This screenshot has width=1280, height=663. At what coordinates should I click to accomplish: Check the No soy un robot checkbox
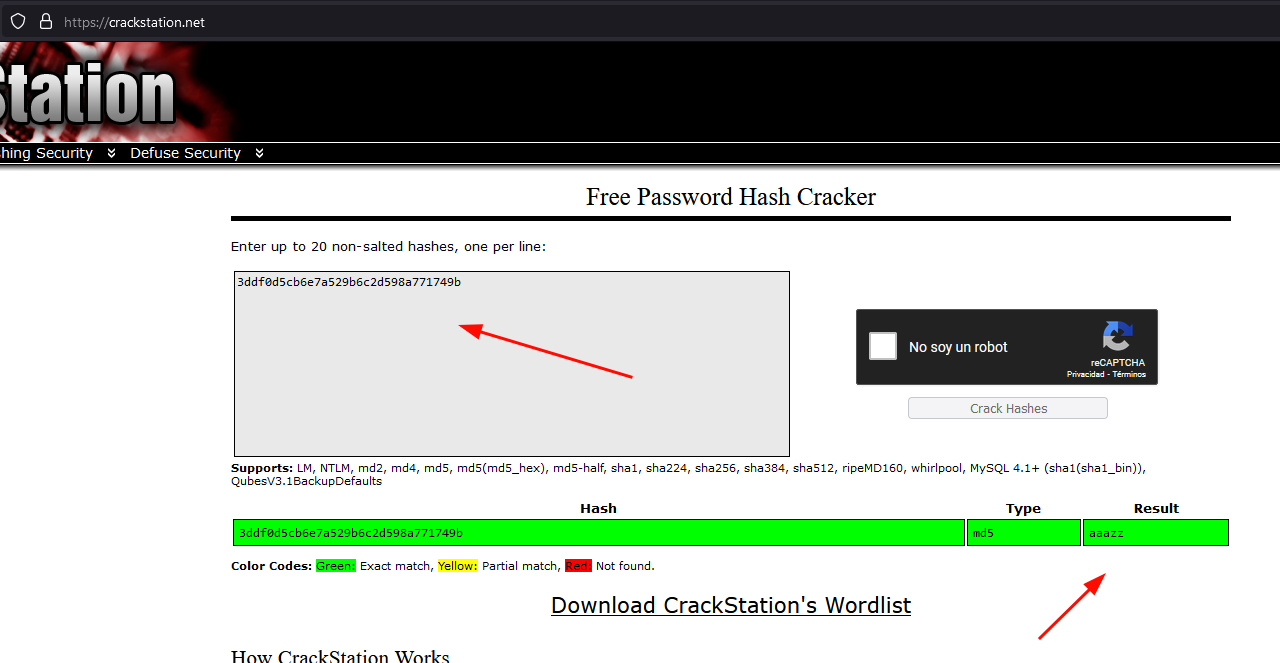883,346
